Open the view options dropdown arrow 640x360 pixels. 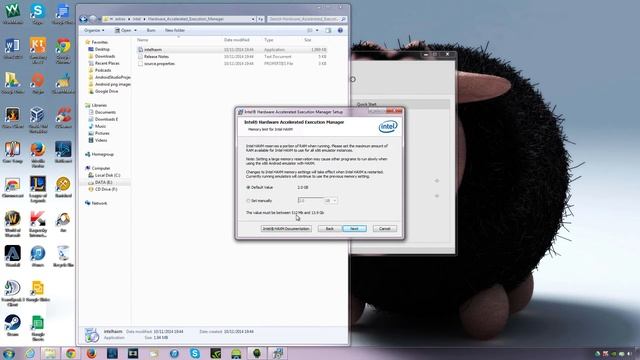pyautogui.click(x=317, y=31)
